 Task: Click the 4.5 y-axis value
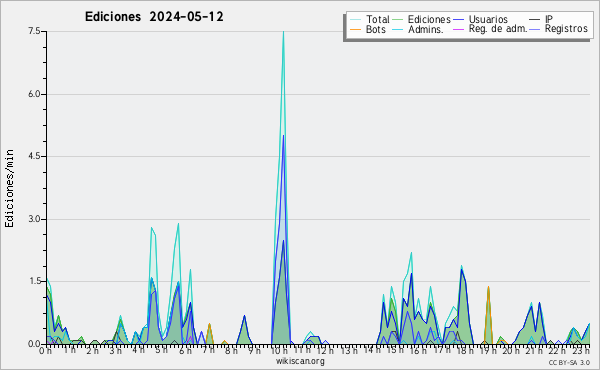pos(34,156)
